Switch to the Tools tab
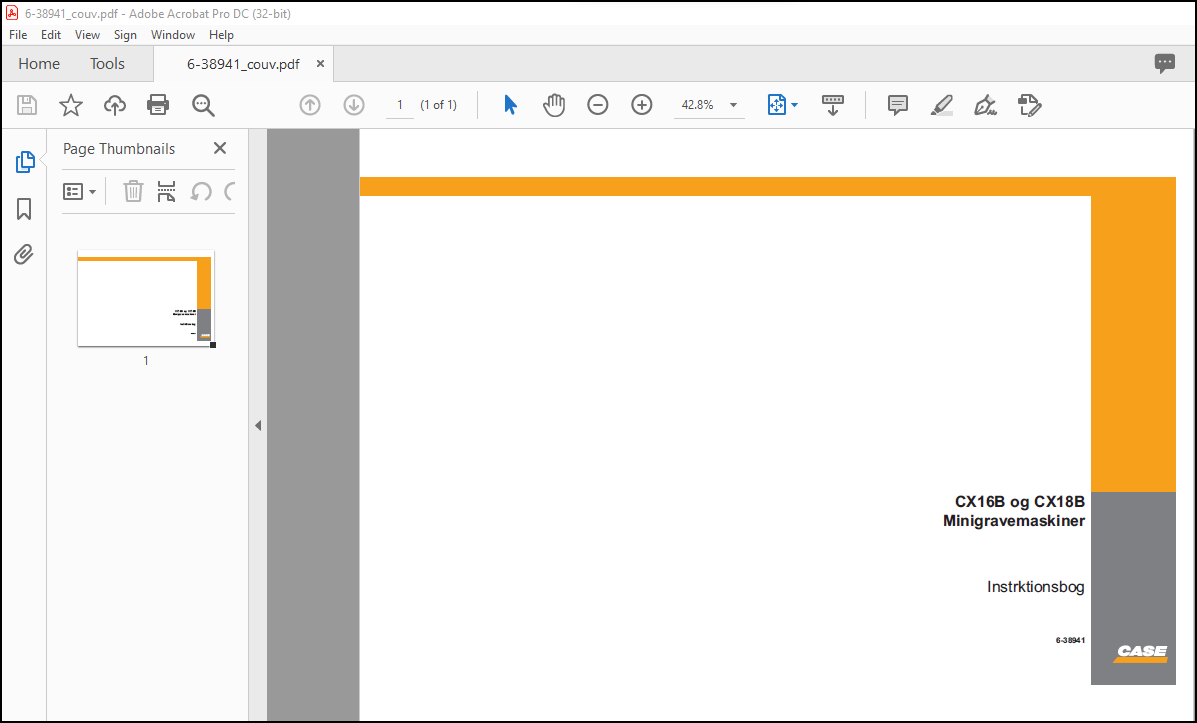1197x723 pixels. (x=107, y=64)
